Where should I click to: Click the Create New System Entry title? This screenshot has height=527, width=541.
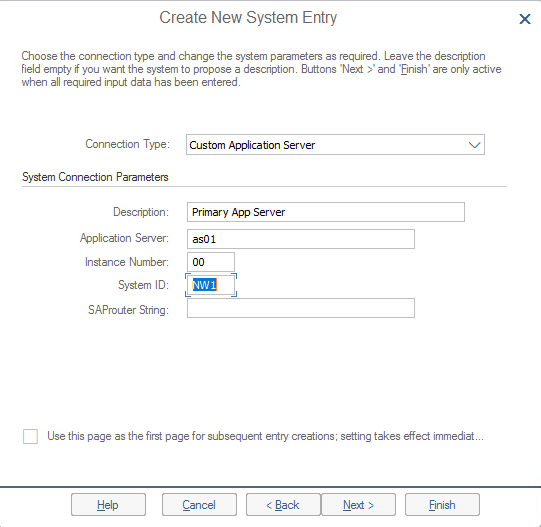tap(248, 17)
